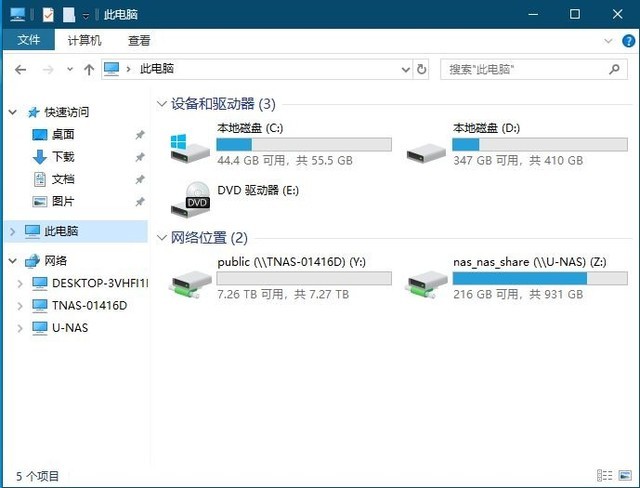Open 下载 in quick access

coord(63,156)
